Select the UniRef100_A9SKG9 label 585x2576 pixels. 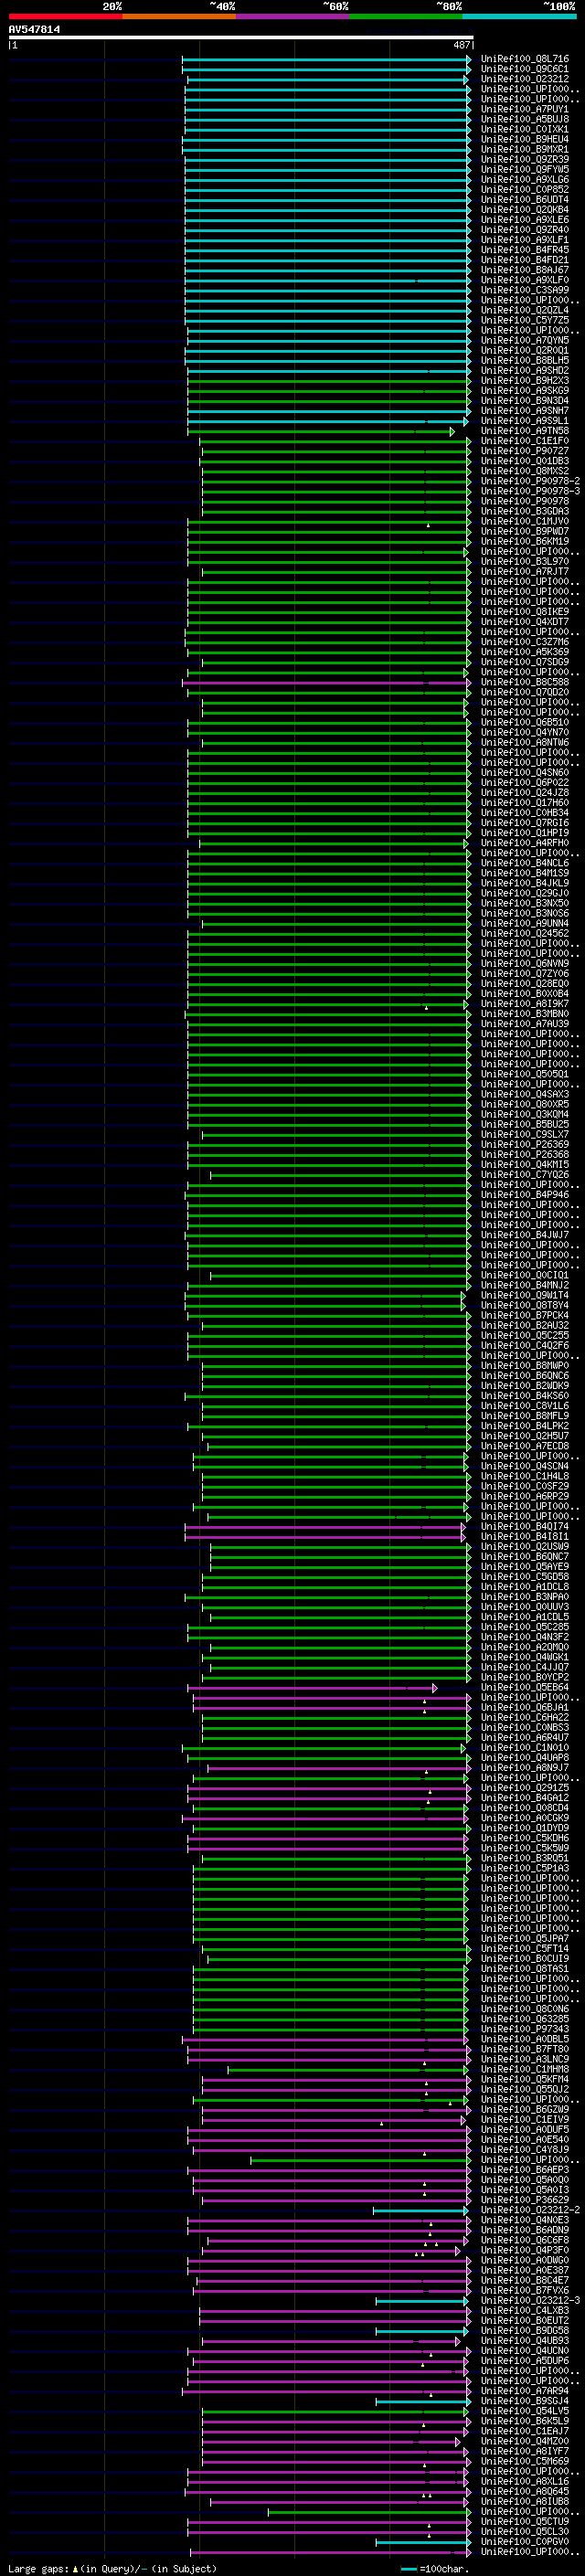pos(524,390)
